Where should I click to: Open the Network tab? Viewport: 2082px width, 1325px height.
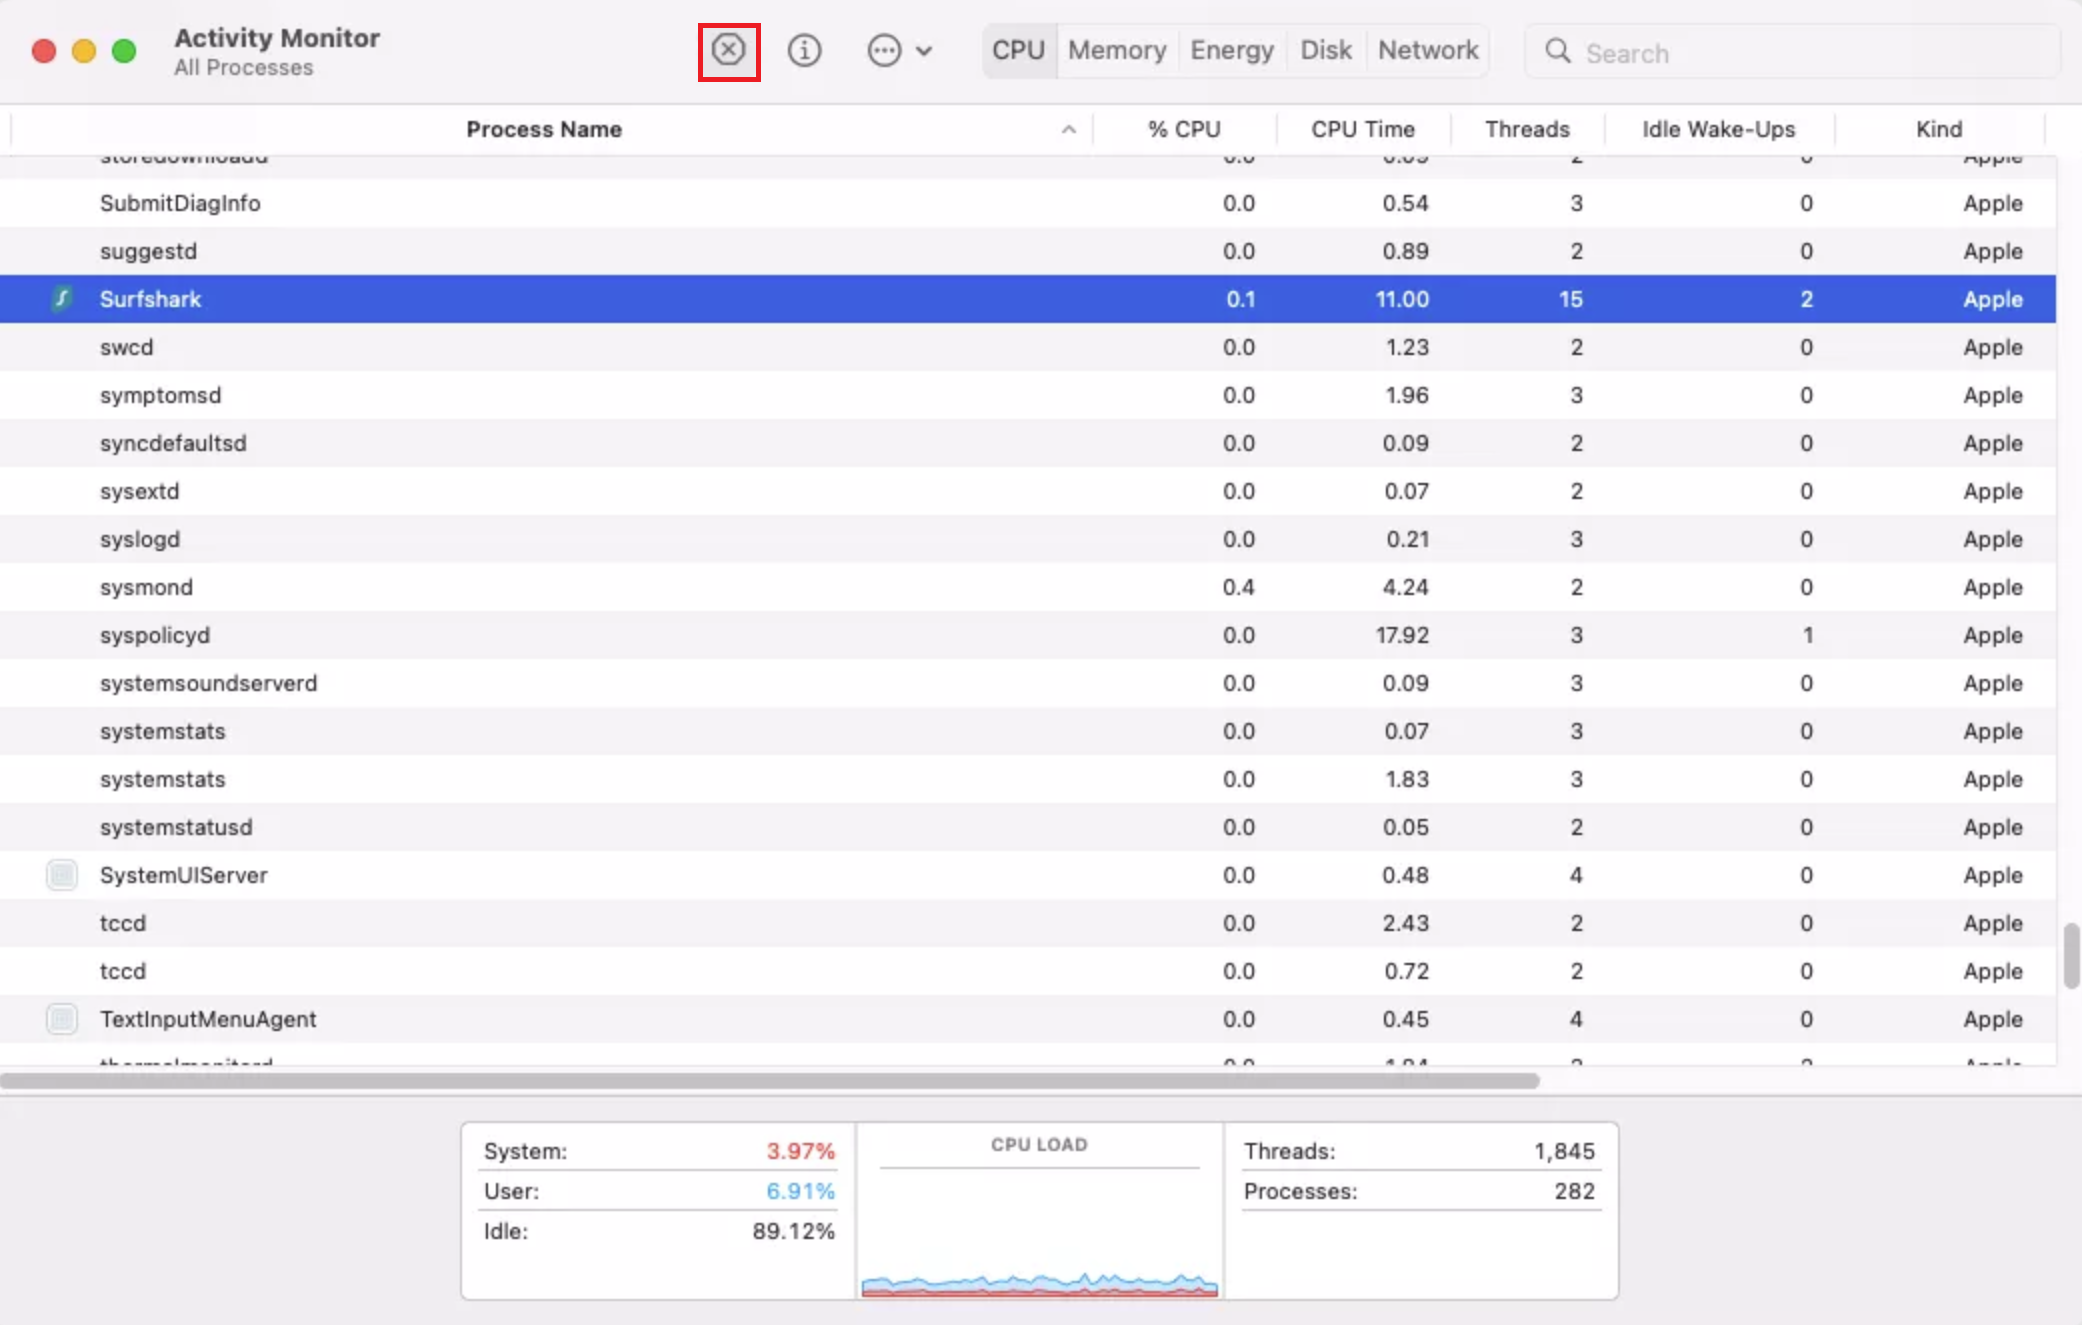point(1427,50)
